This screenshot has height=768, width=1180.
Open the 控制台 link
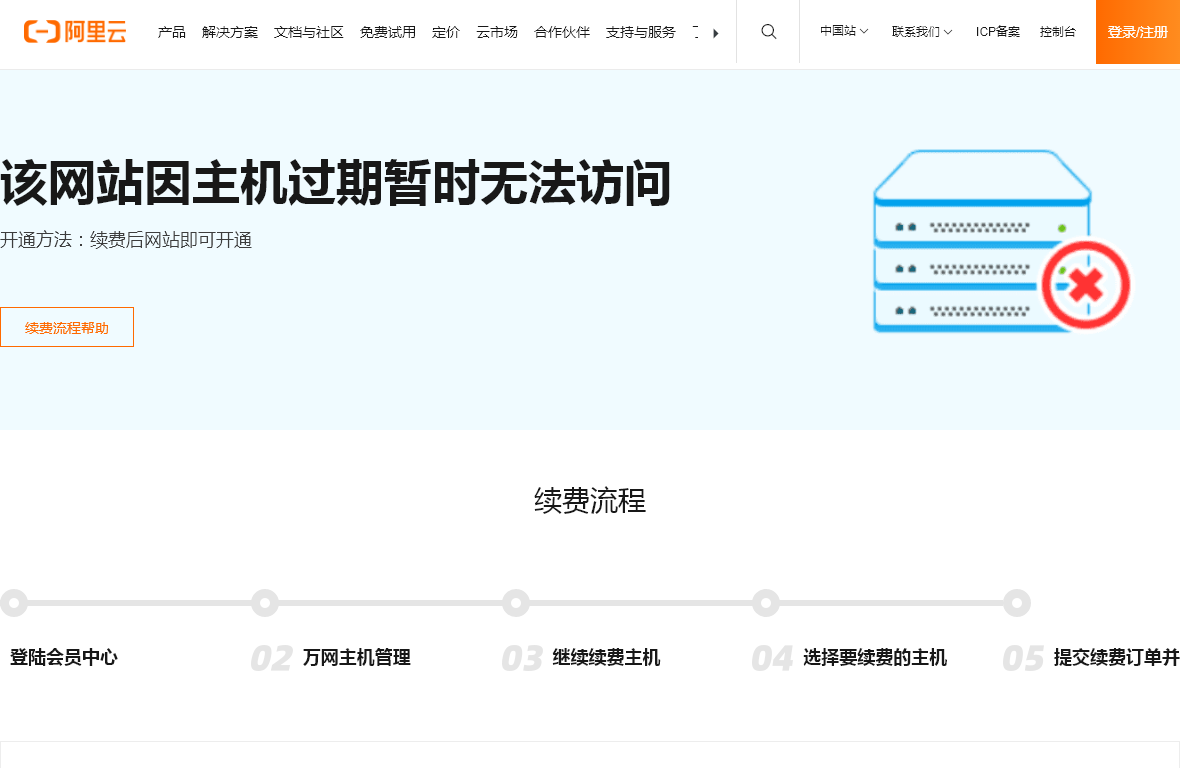[x=1057, y=32]
